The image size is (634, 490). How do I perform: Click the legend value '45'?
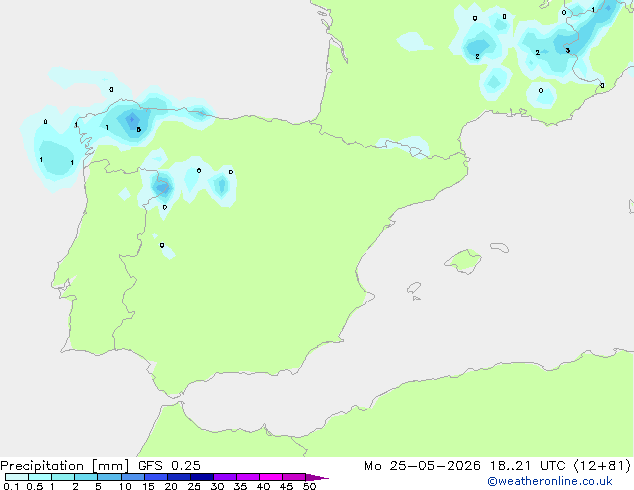click(x=286, y=486)
